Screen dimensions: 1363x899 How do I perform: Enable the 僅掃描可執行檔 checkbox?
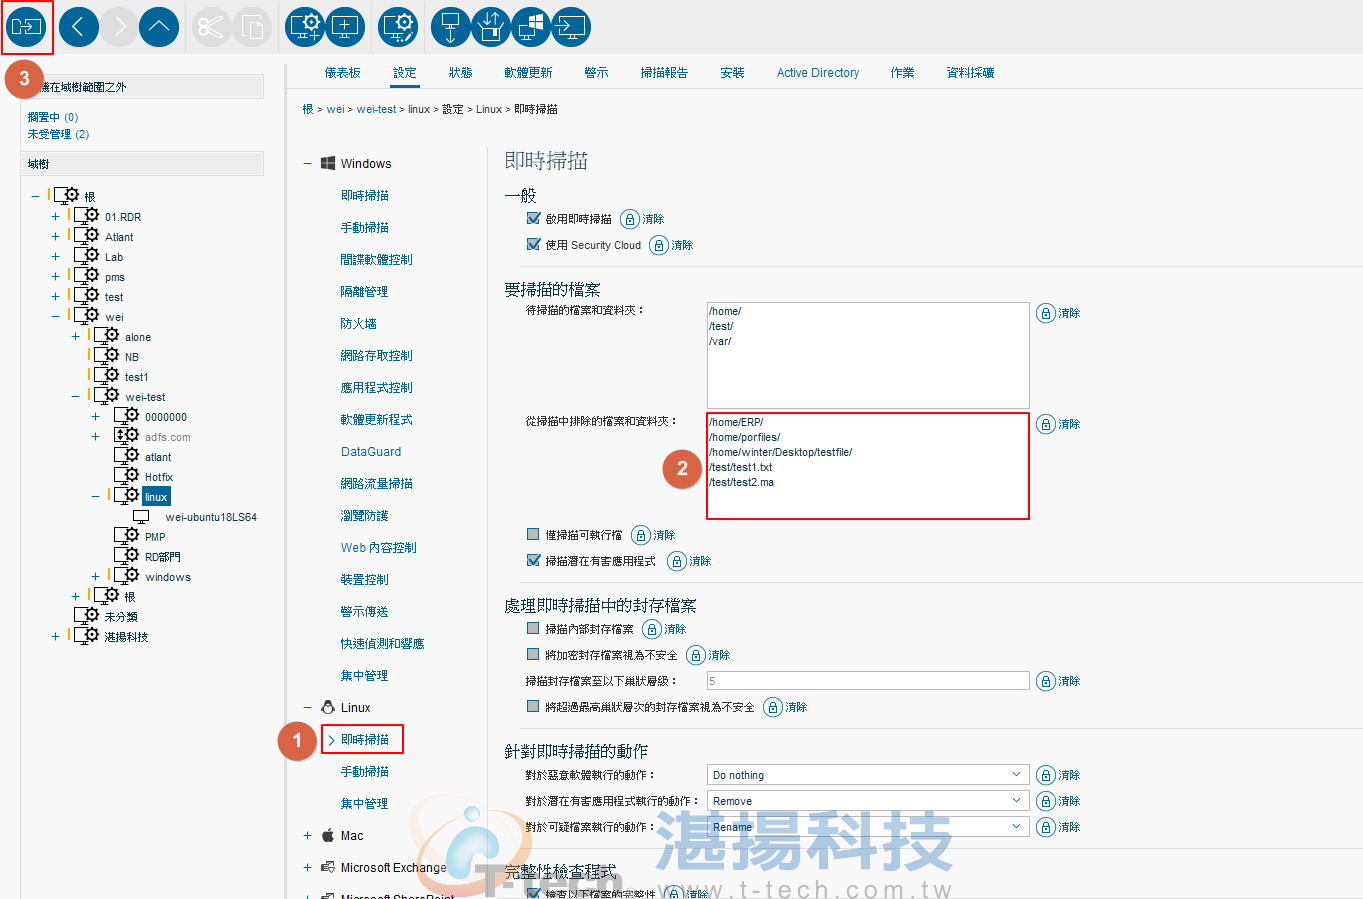click(533, 534)
